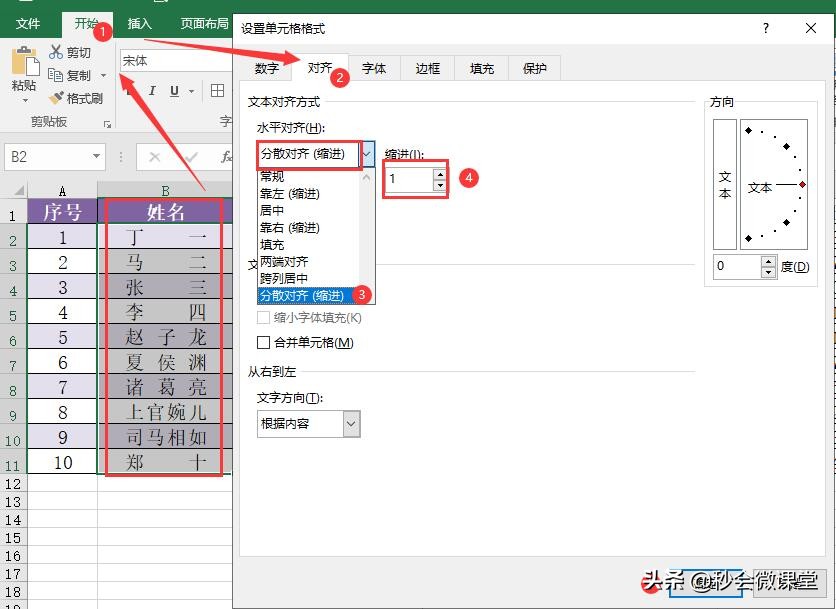Open the clipboard pane launcher
The image size is (836, 609).
pos(107,124)
